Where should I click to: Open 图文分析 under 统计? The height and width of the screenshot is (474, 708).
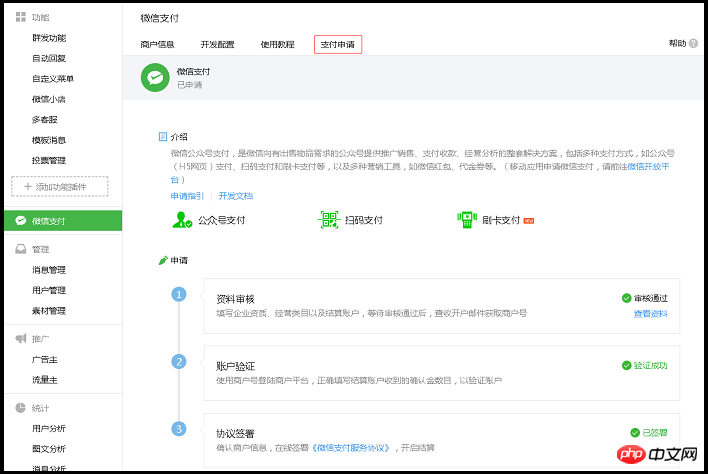tap(49, 449)
